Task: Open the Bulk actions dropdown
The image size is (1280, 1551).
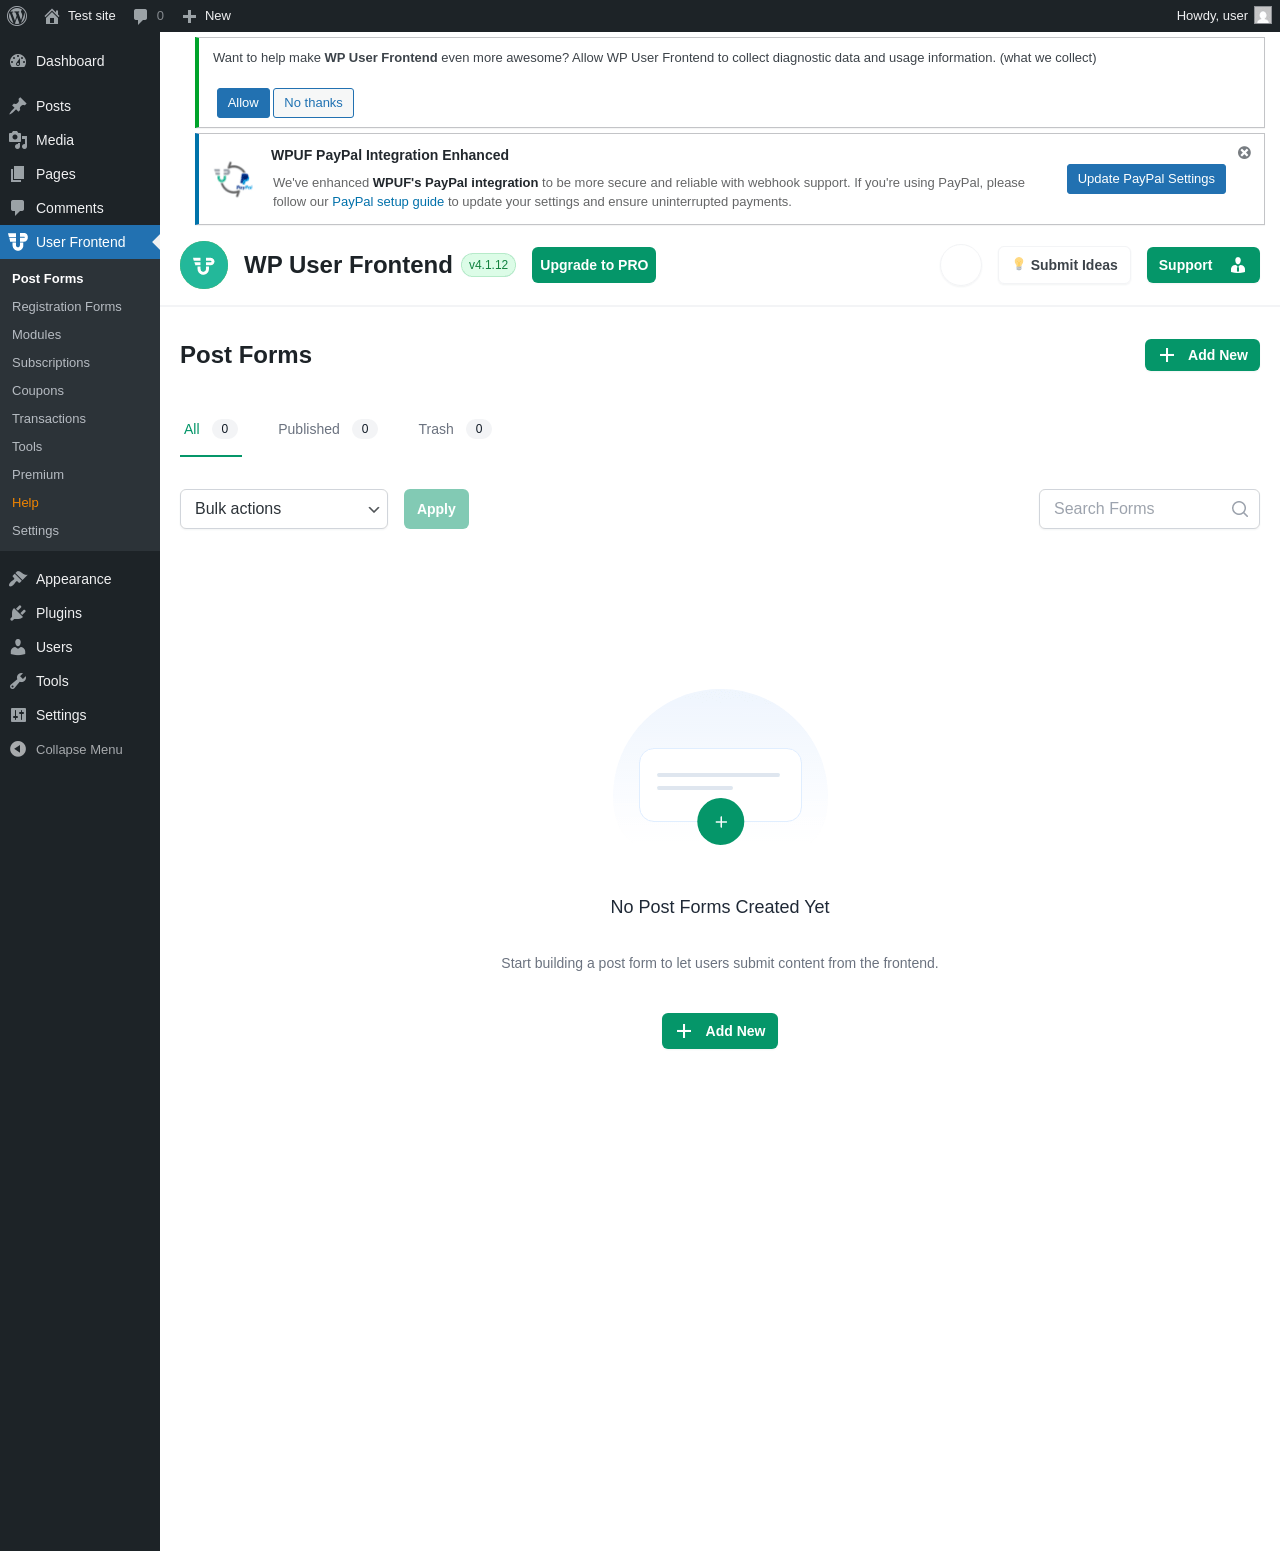Action: pos(284,509)
